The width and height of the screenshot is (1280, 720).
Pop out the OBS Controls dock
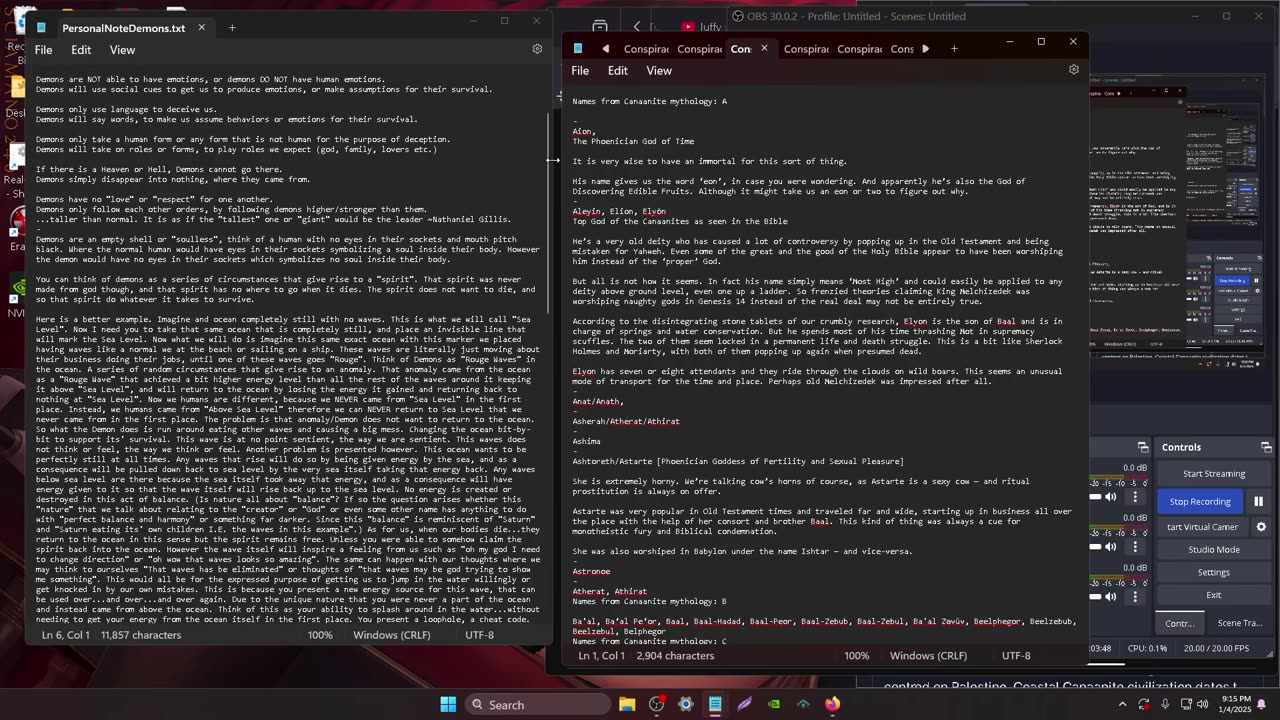(x=1266, y=447)
